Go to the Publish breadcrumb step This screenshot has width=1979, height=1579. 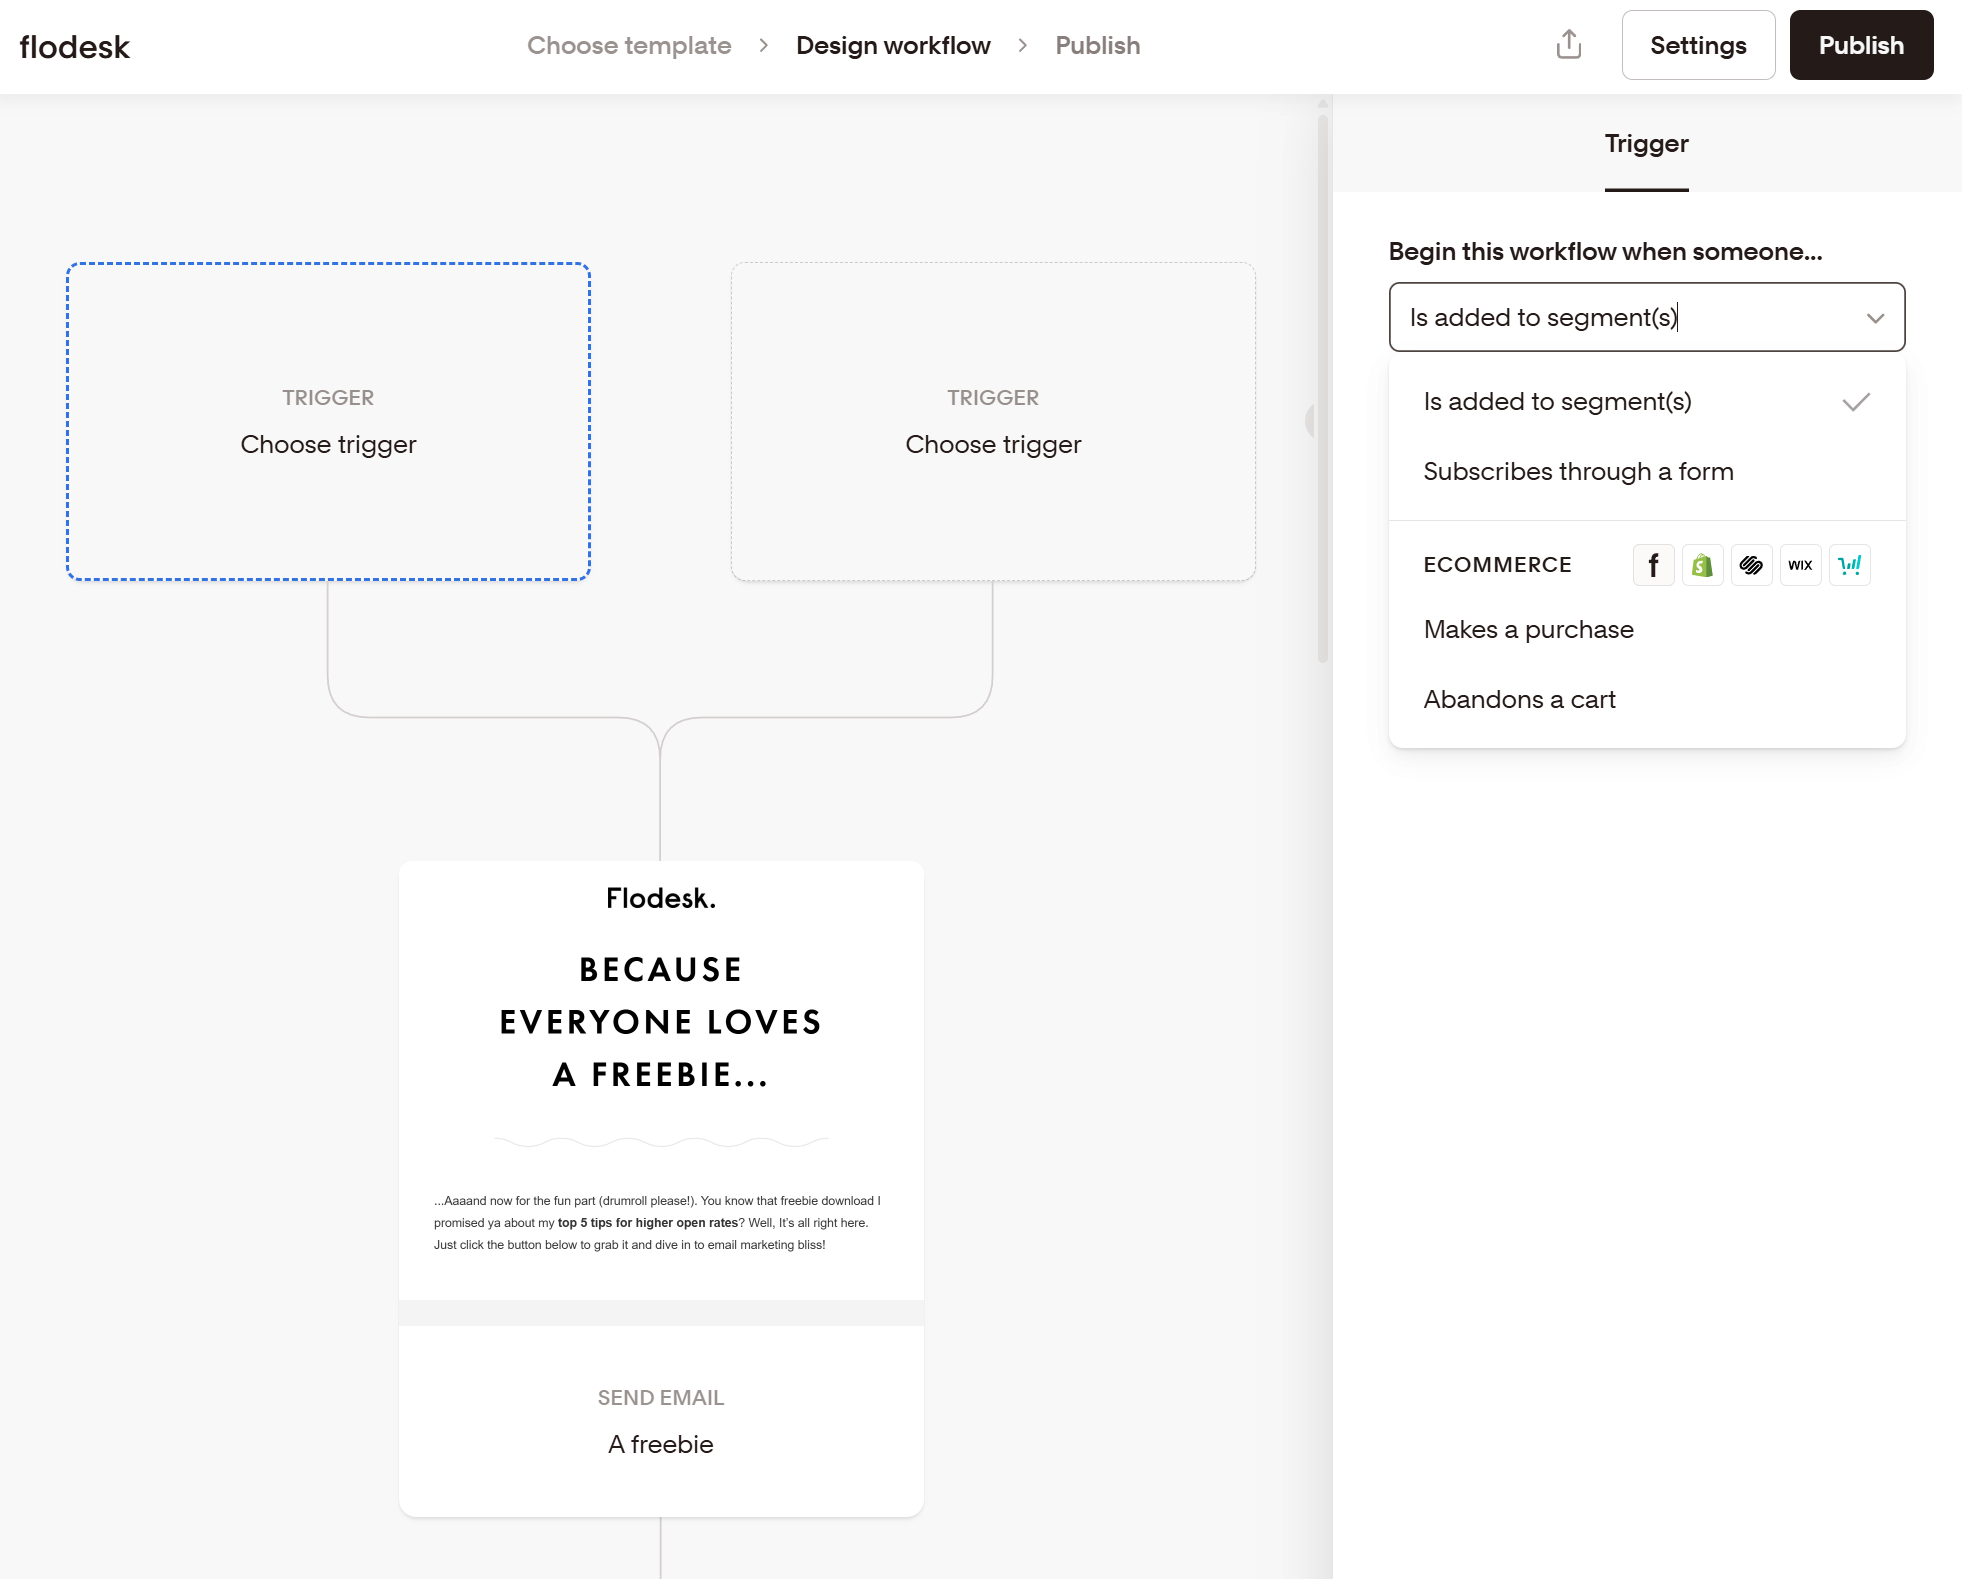(x=1097, y=46)
